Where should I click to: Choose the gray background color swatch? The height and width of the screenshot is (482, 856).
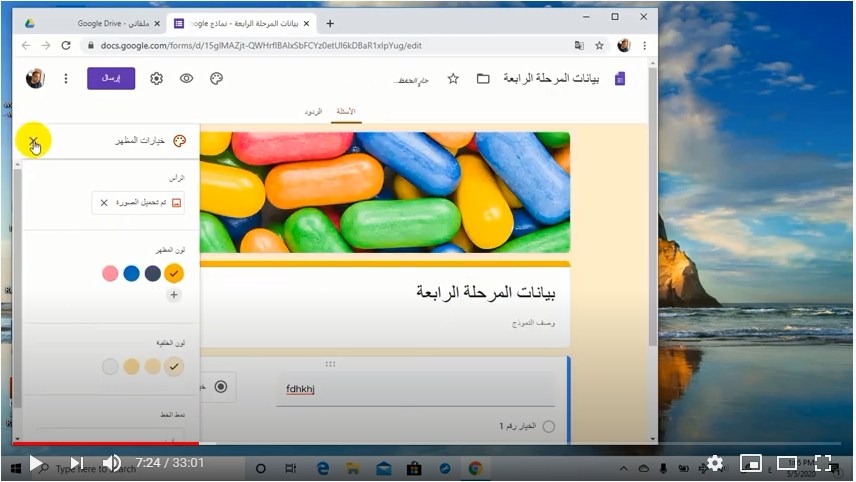(x=110, y=366)
